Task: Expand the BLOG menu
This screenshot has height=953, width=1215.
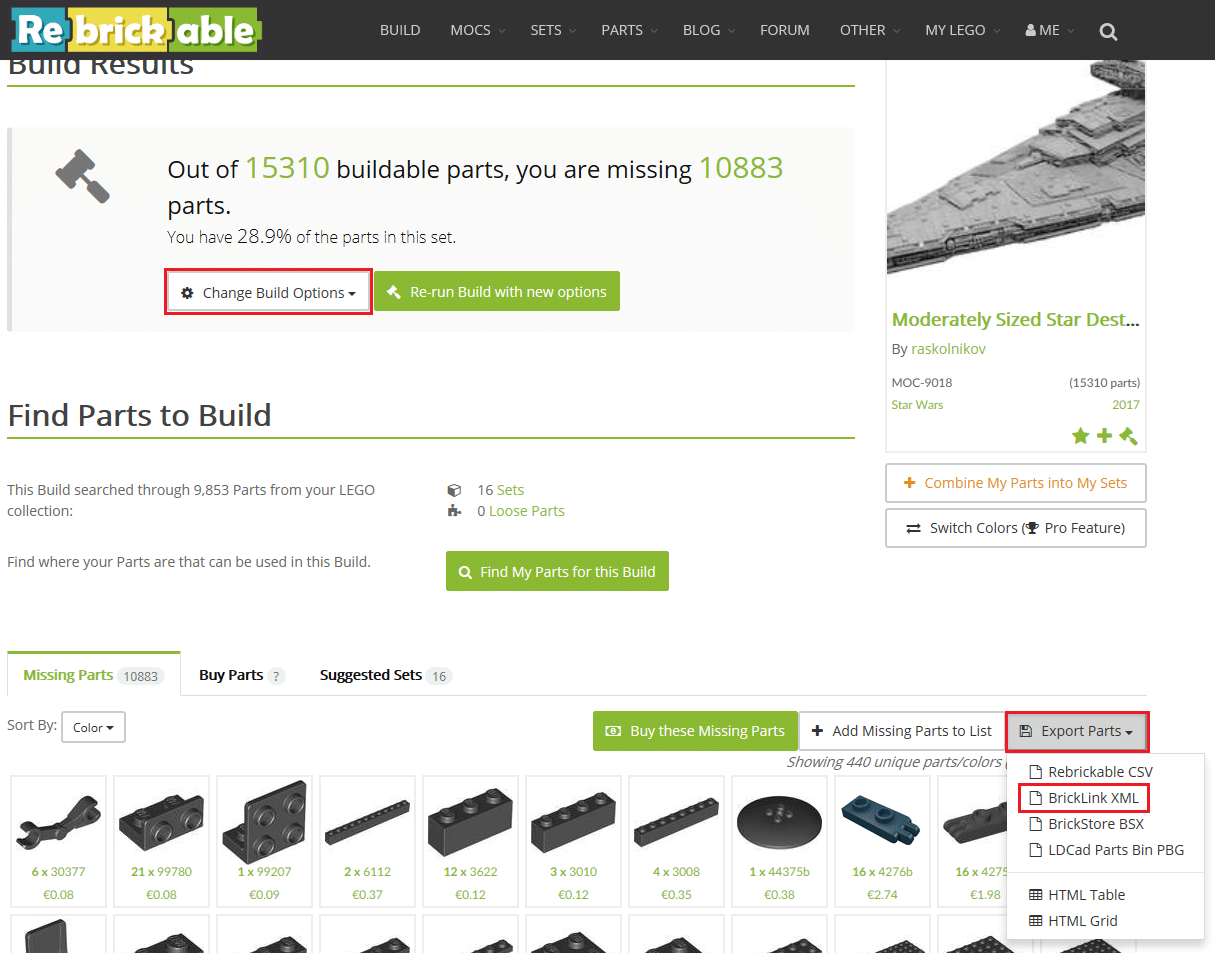Action: click(709, 30)
